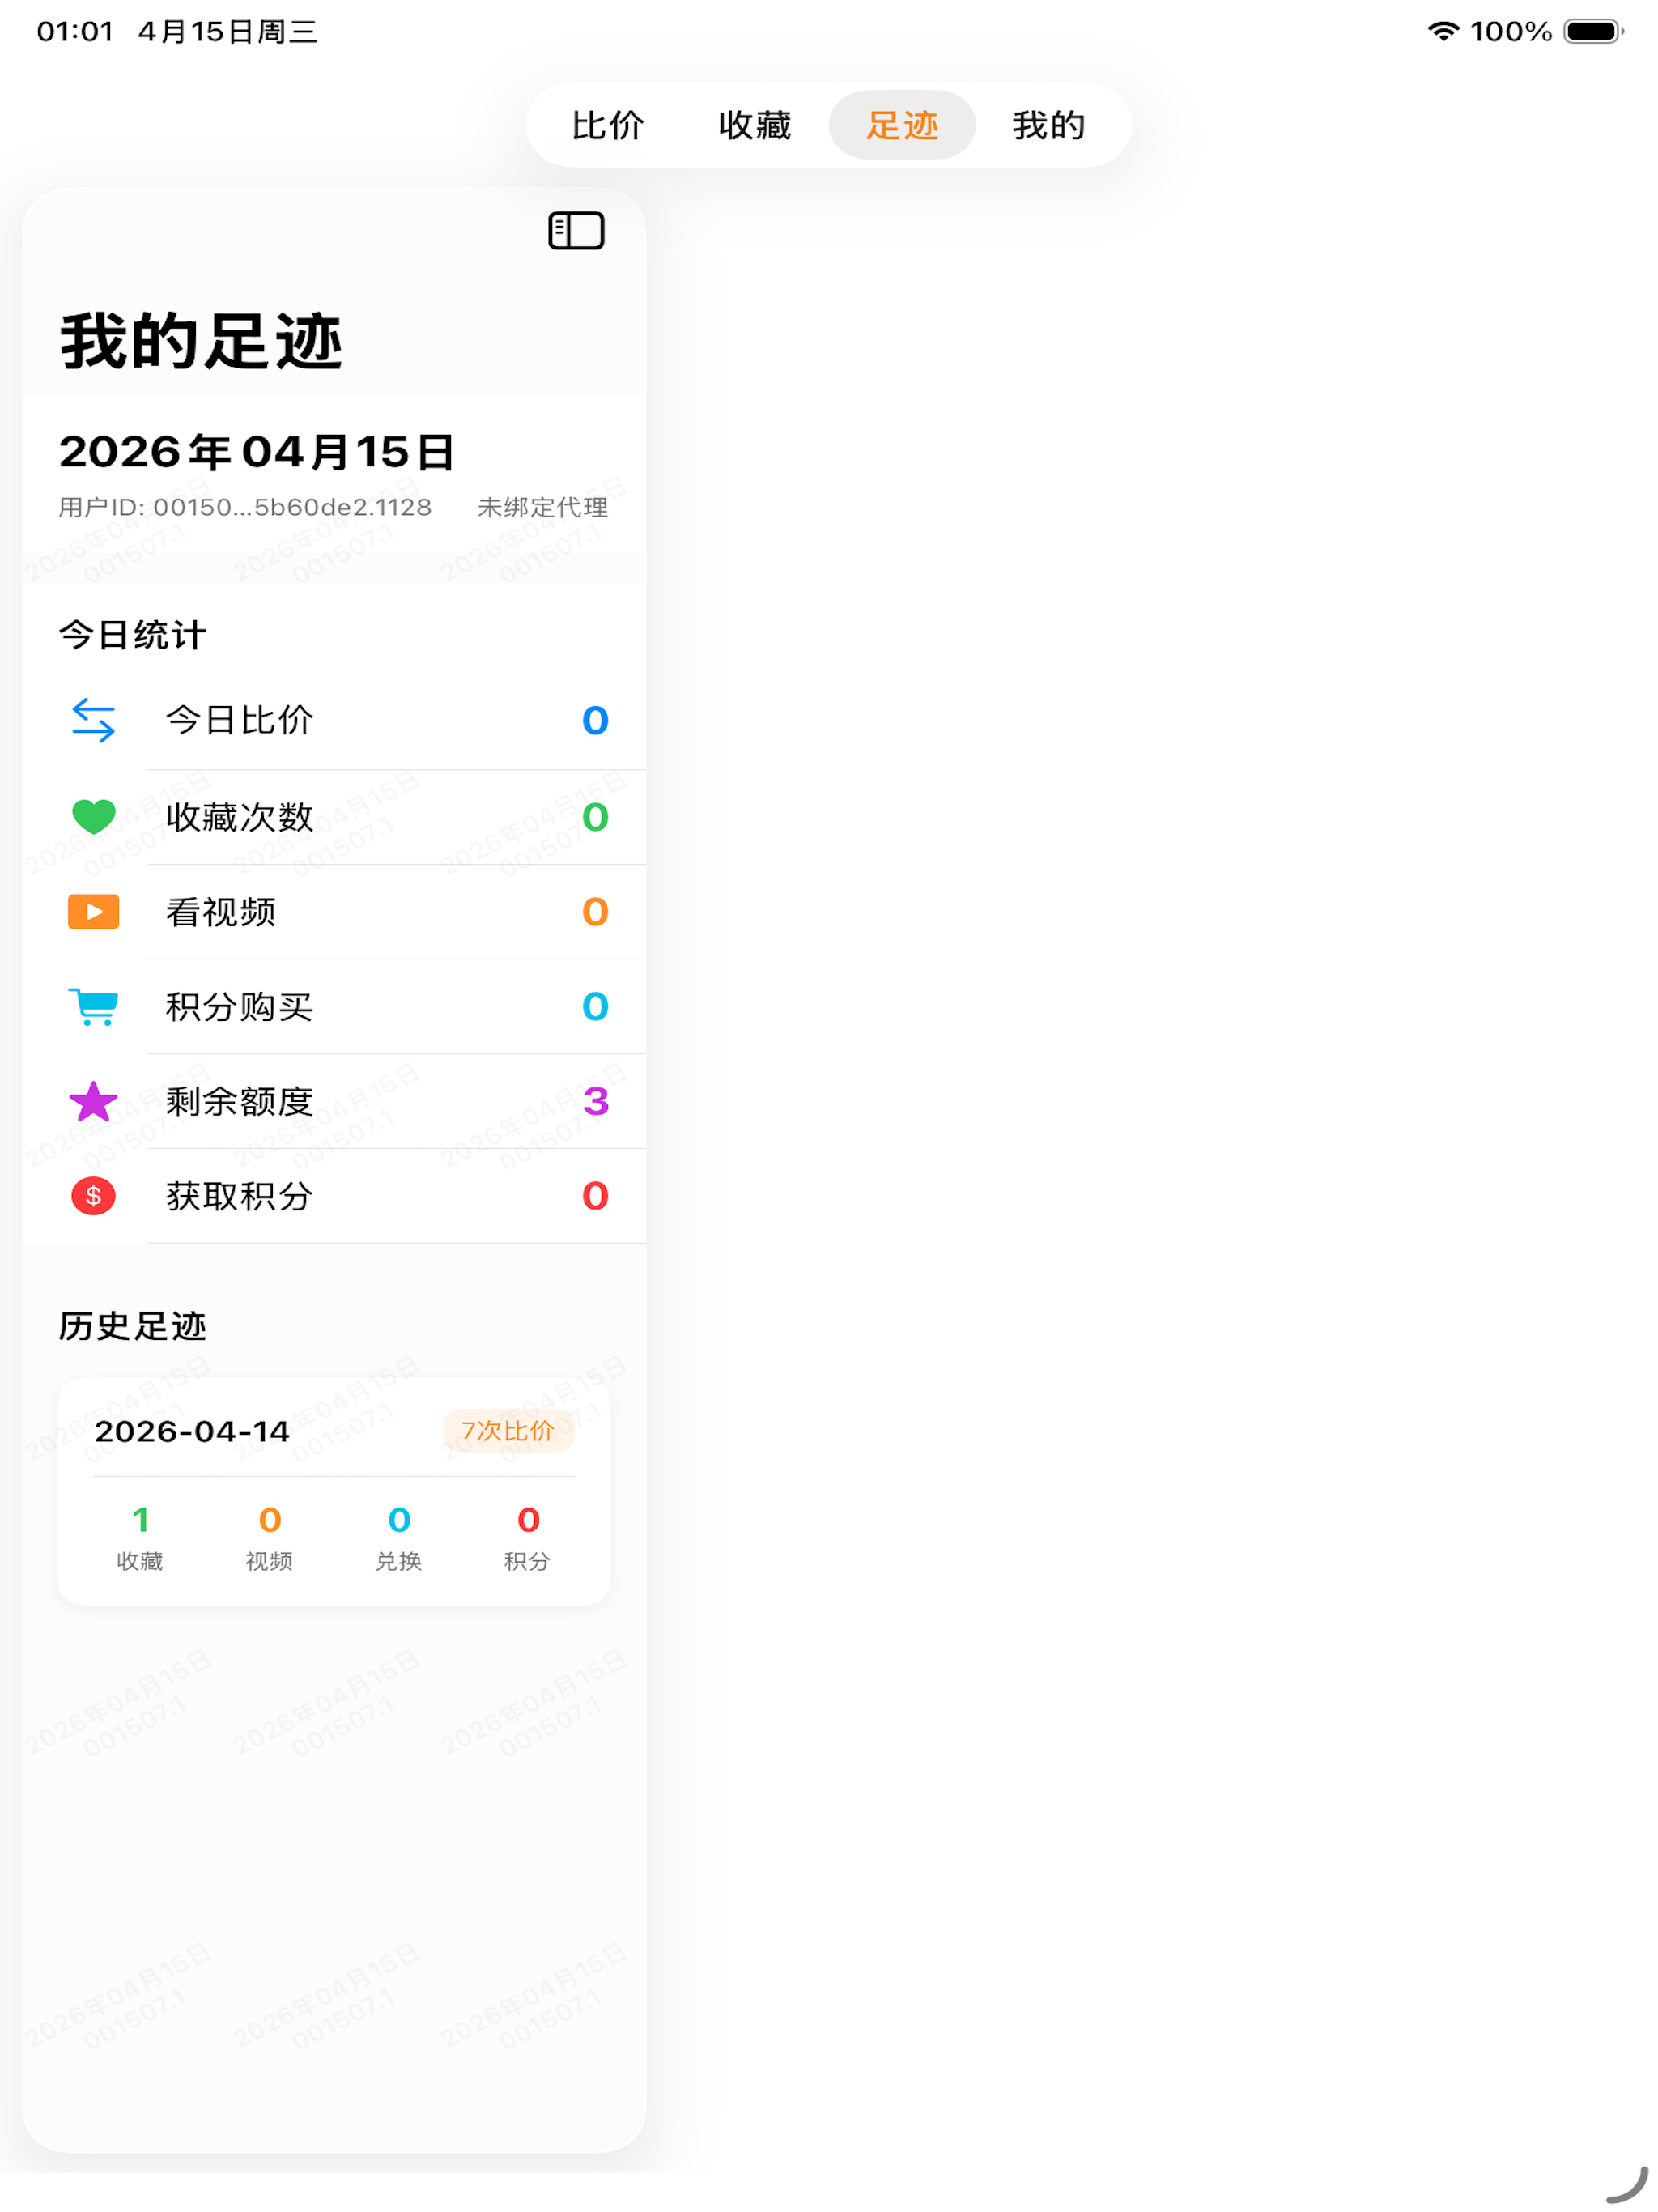Open the 剩余额度 row

(x=334, y=1101)
